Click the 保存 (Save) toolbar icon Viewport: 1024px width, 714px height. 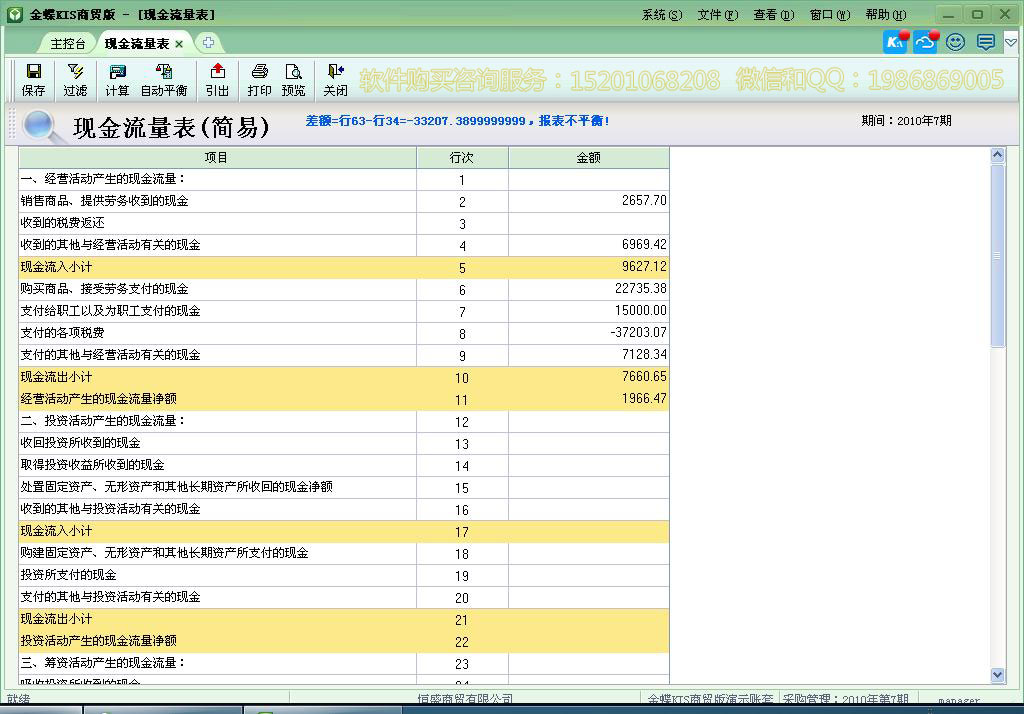(x=33, y=80)
